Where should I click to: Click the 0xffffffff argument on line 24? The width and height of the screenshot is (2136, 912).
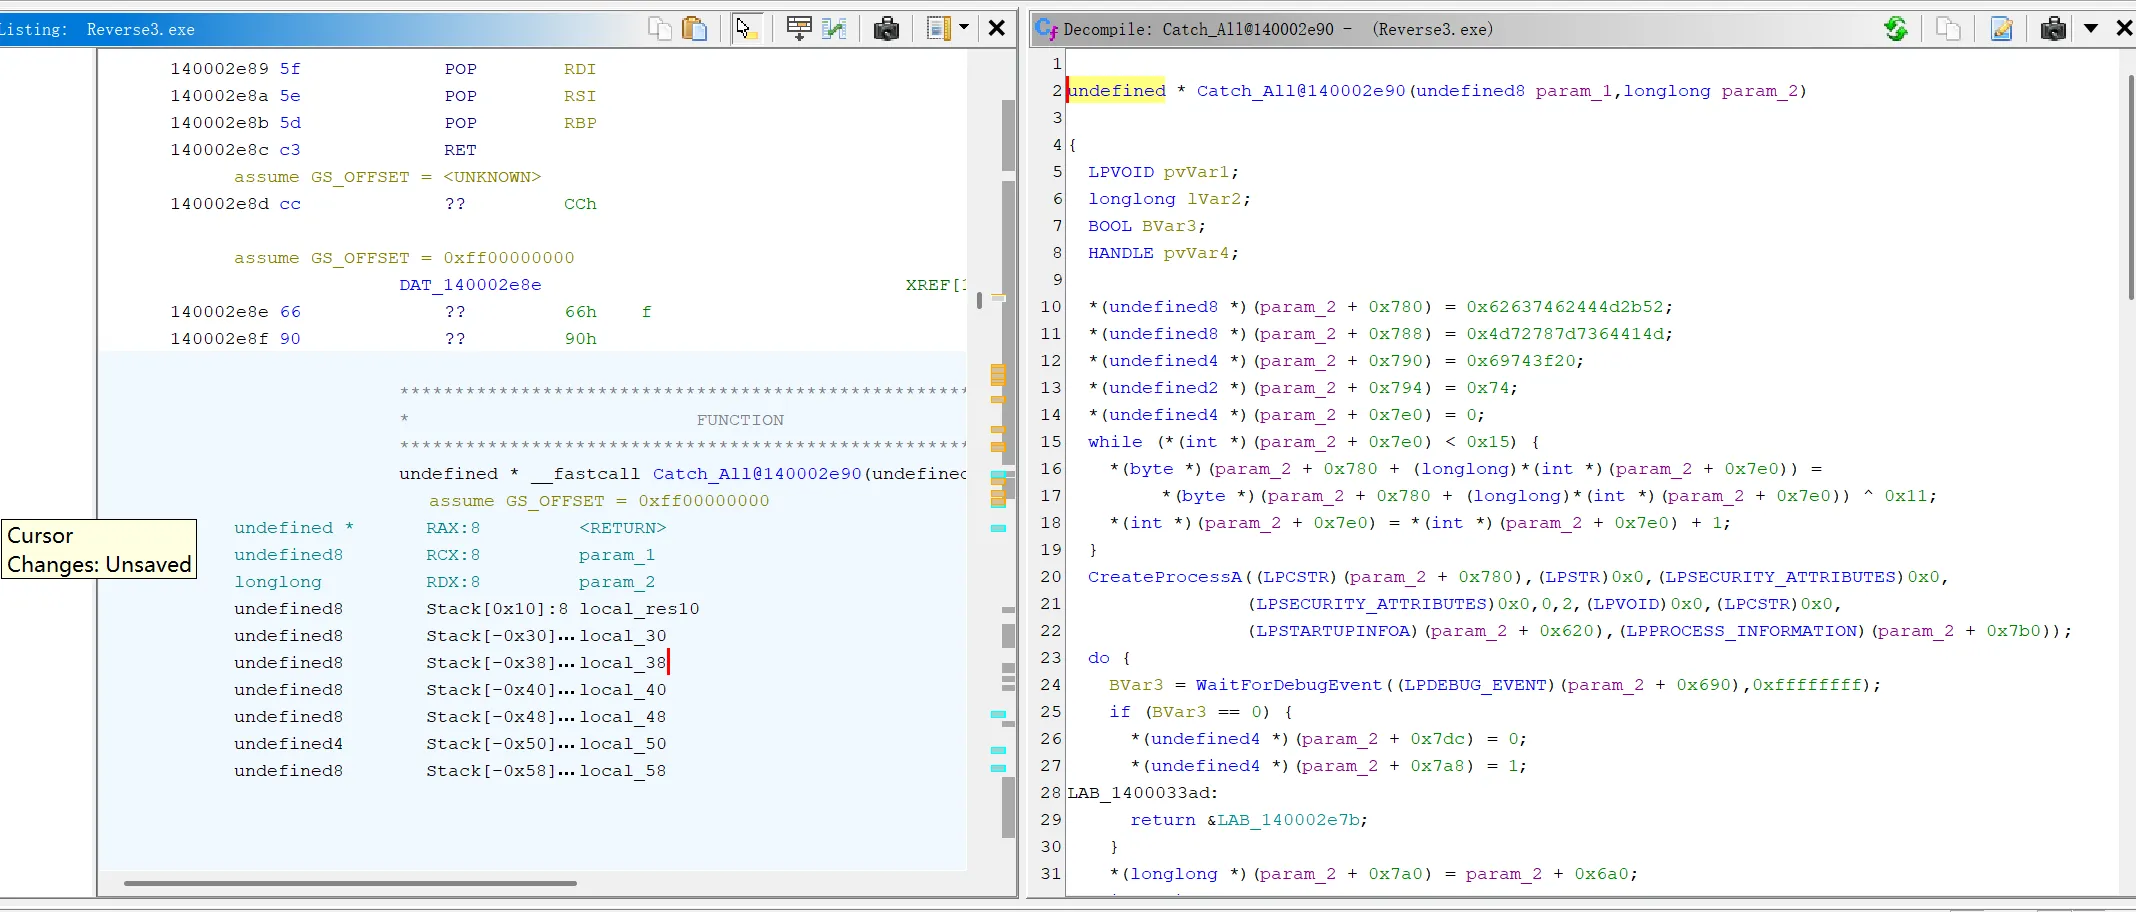(1808, 685)
